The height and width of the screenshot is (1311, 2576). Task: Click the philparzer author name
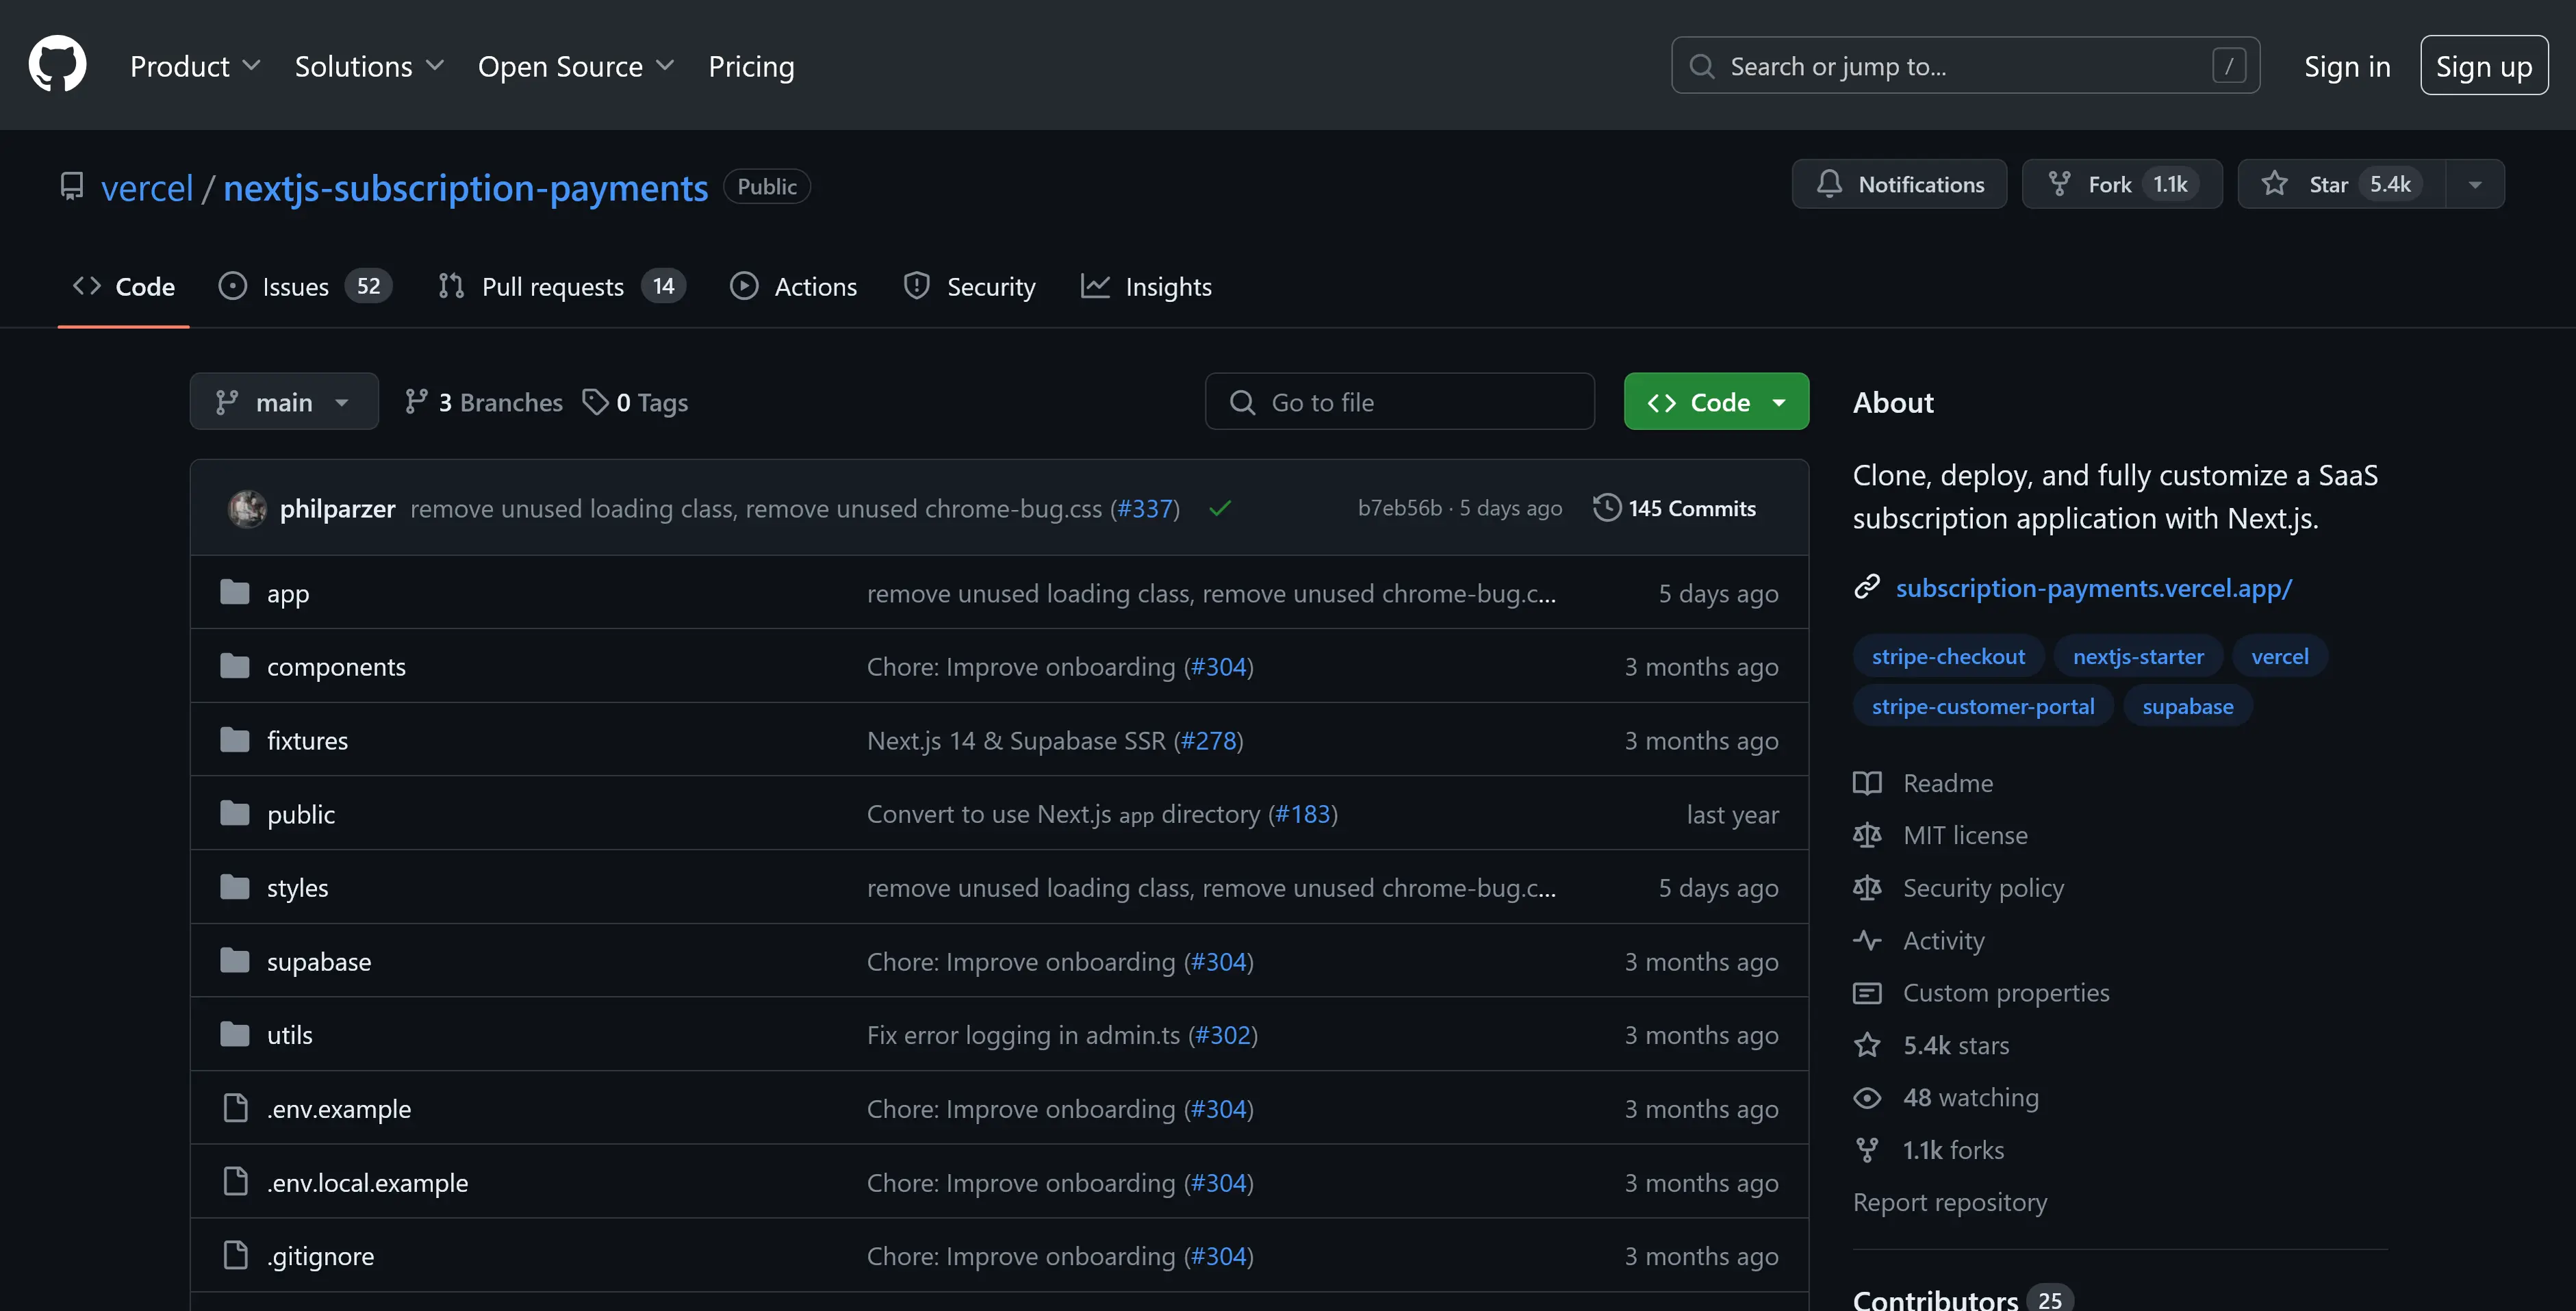pos(337,508)
